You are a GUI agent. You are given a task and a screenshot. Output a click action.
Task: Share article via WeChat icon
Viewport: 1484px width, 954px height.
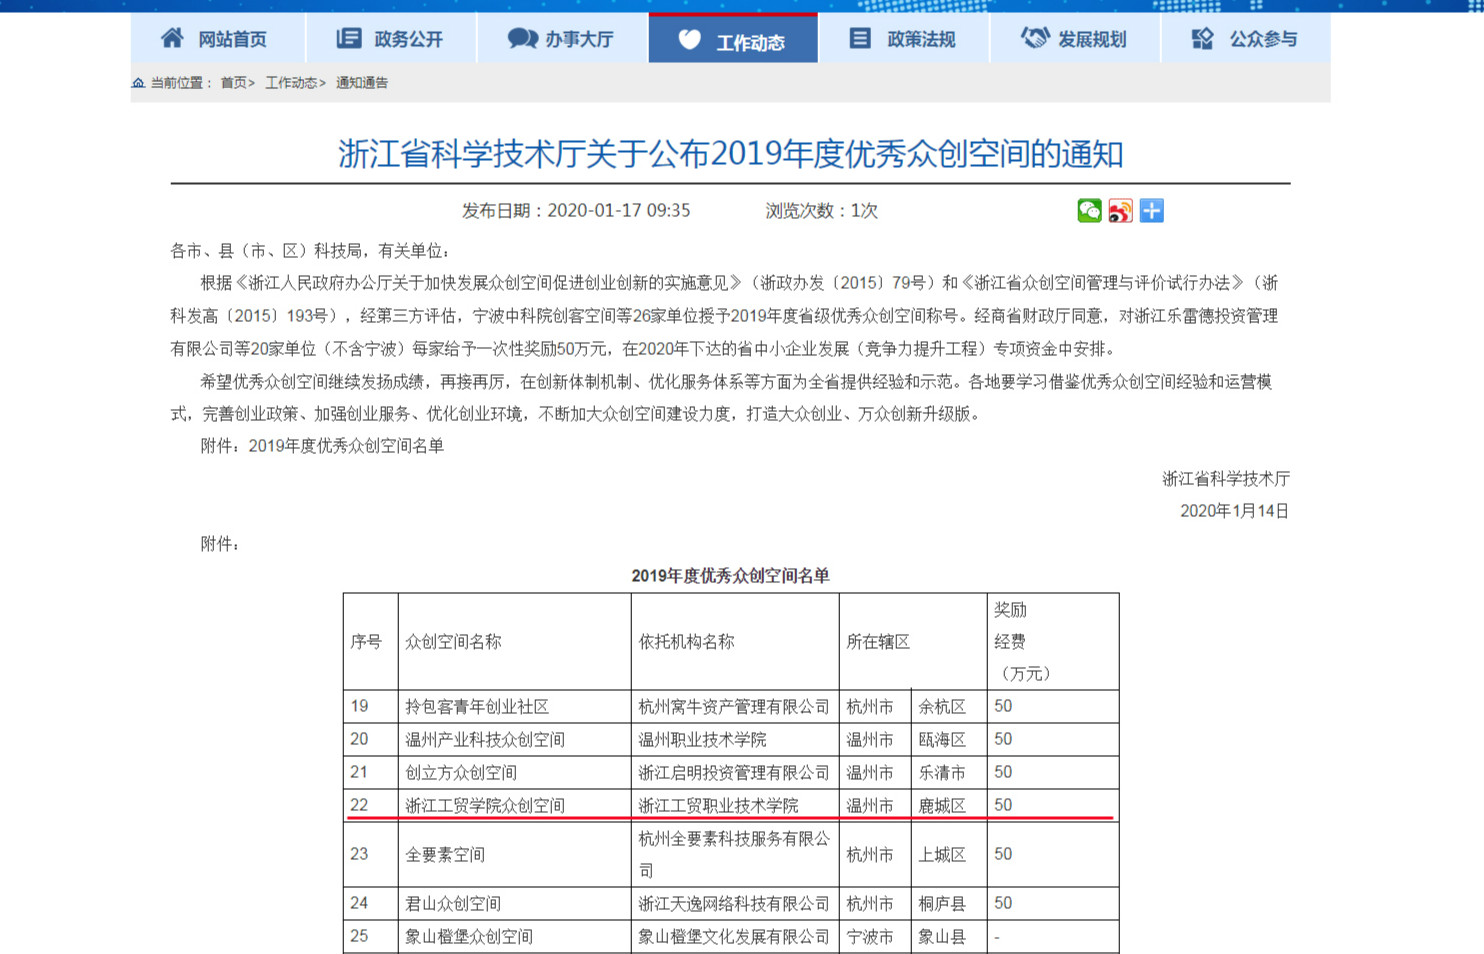[1089, 211]
